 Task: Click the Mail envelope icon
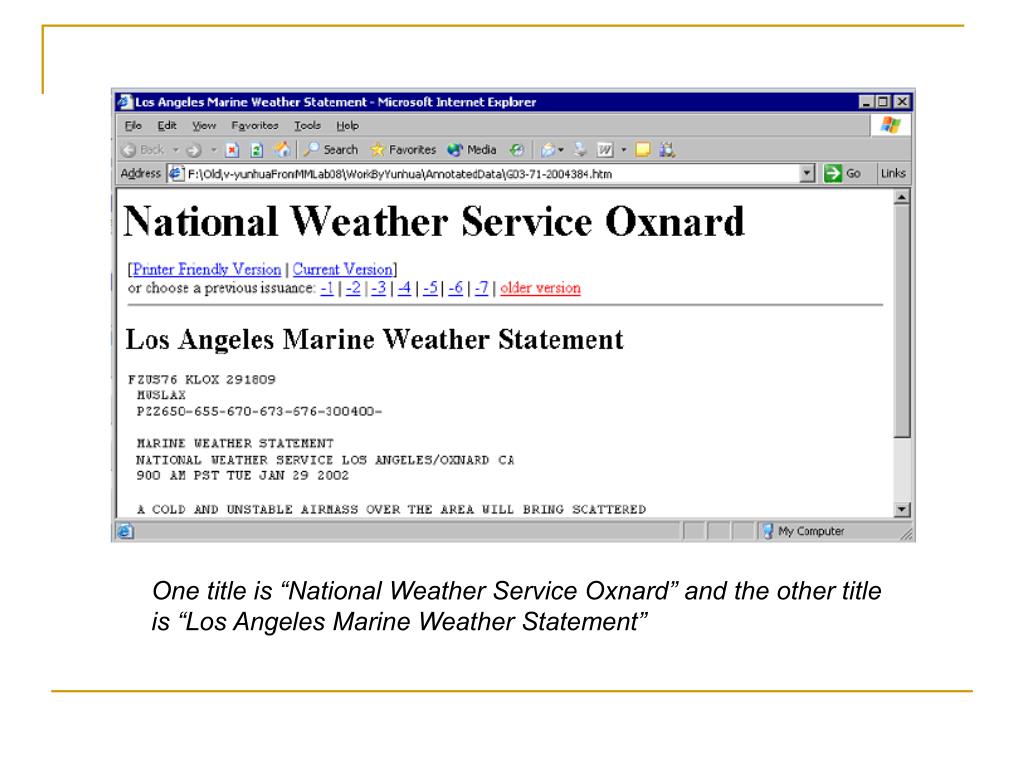coord(548,150)
